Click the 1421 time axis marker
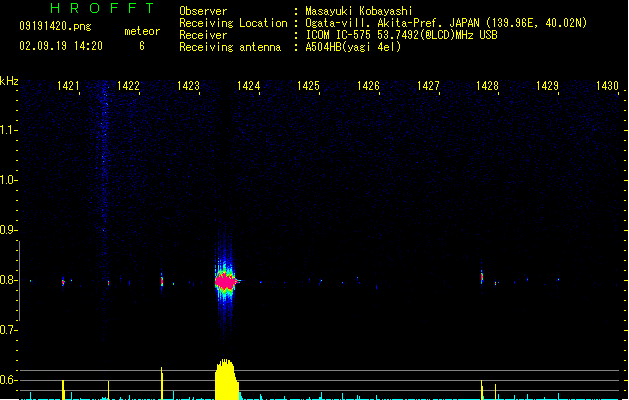The height and width of the screenshot is (400, 629). [x=68, y=86]
